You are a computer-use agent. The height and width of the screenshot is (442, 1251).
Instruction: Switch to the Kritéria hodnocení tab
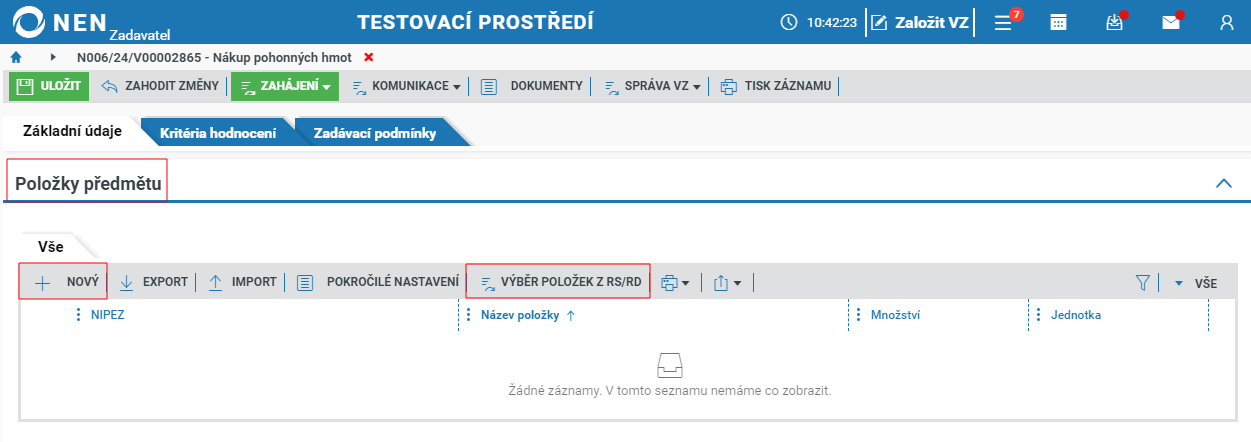point(218,132)
